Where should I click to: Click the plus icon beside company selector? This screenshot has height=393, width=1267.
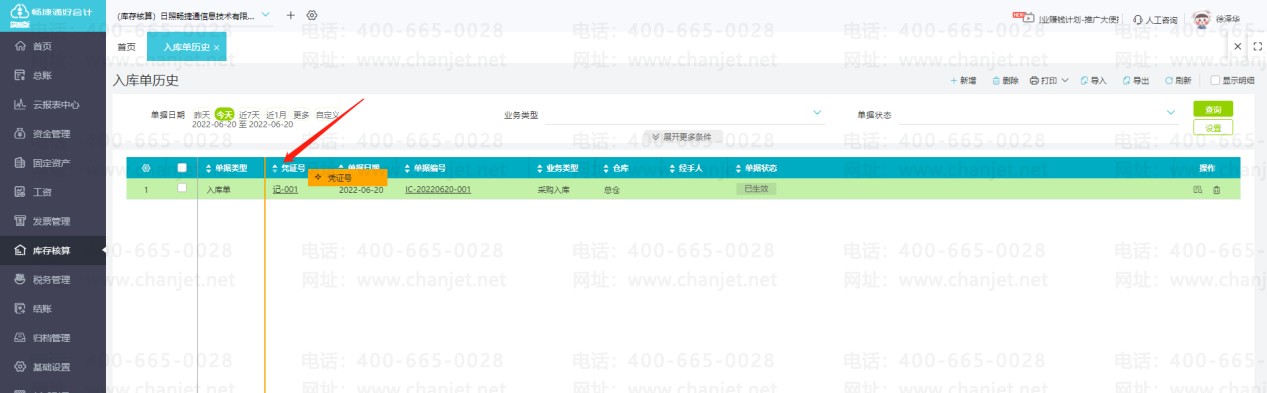coord(291,16)
